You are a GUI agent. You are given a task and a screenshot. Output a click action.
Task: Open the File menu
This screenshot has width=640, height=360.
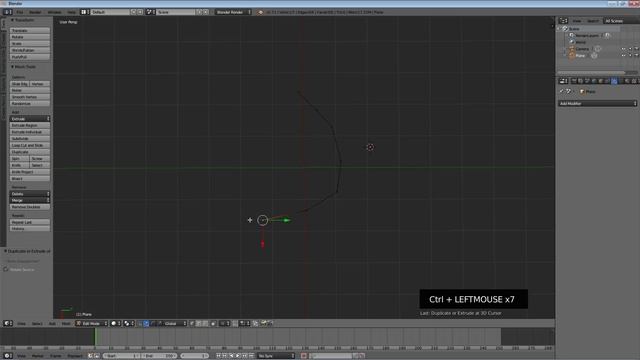20,12
